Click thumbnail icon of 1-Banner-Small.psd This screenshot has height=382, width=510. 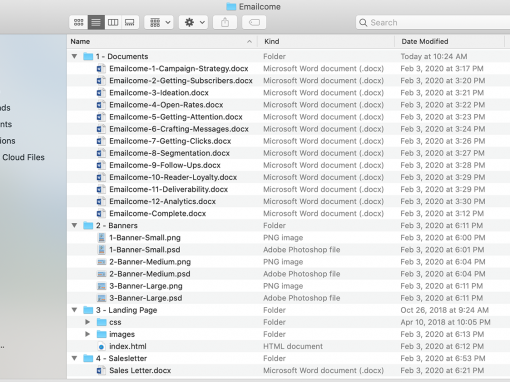pyautogui.click(x=101, y=250)
